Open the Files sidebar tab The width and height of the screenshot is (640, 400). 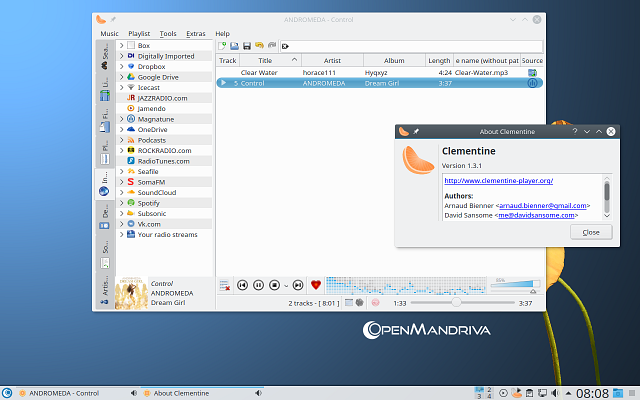pyautogui.click(x=104, y=121)
